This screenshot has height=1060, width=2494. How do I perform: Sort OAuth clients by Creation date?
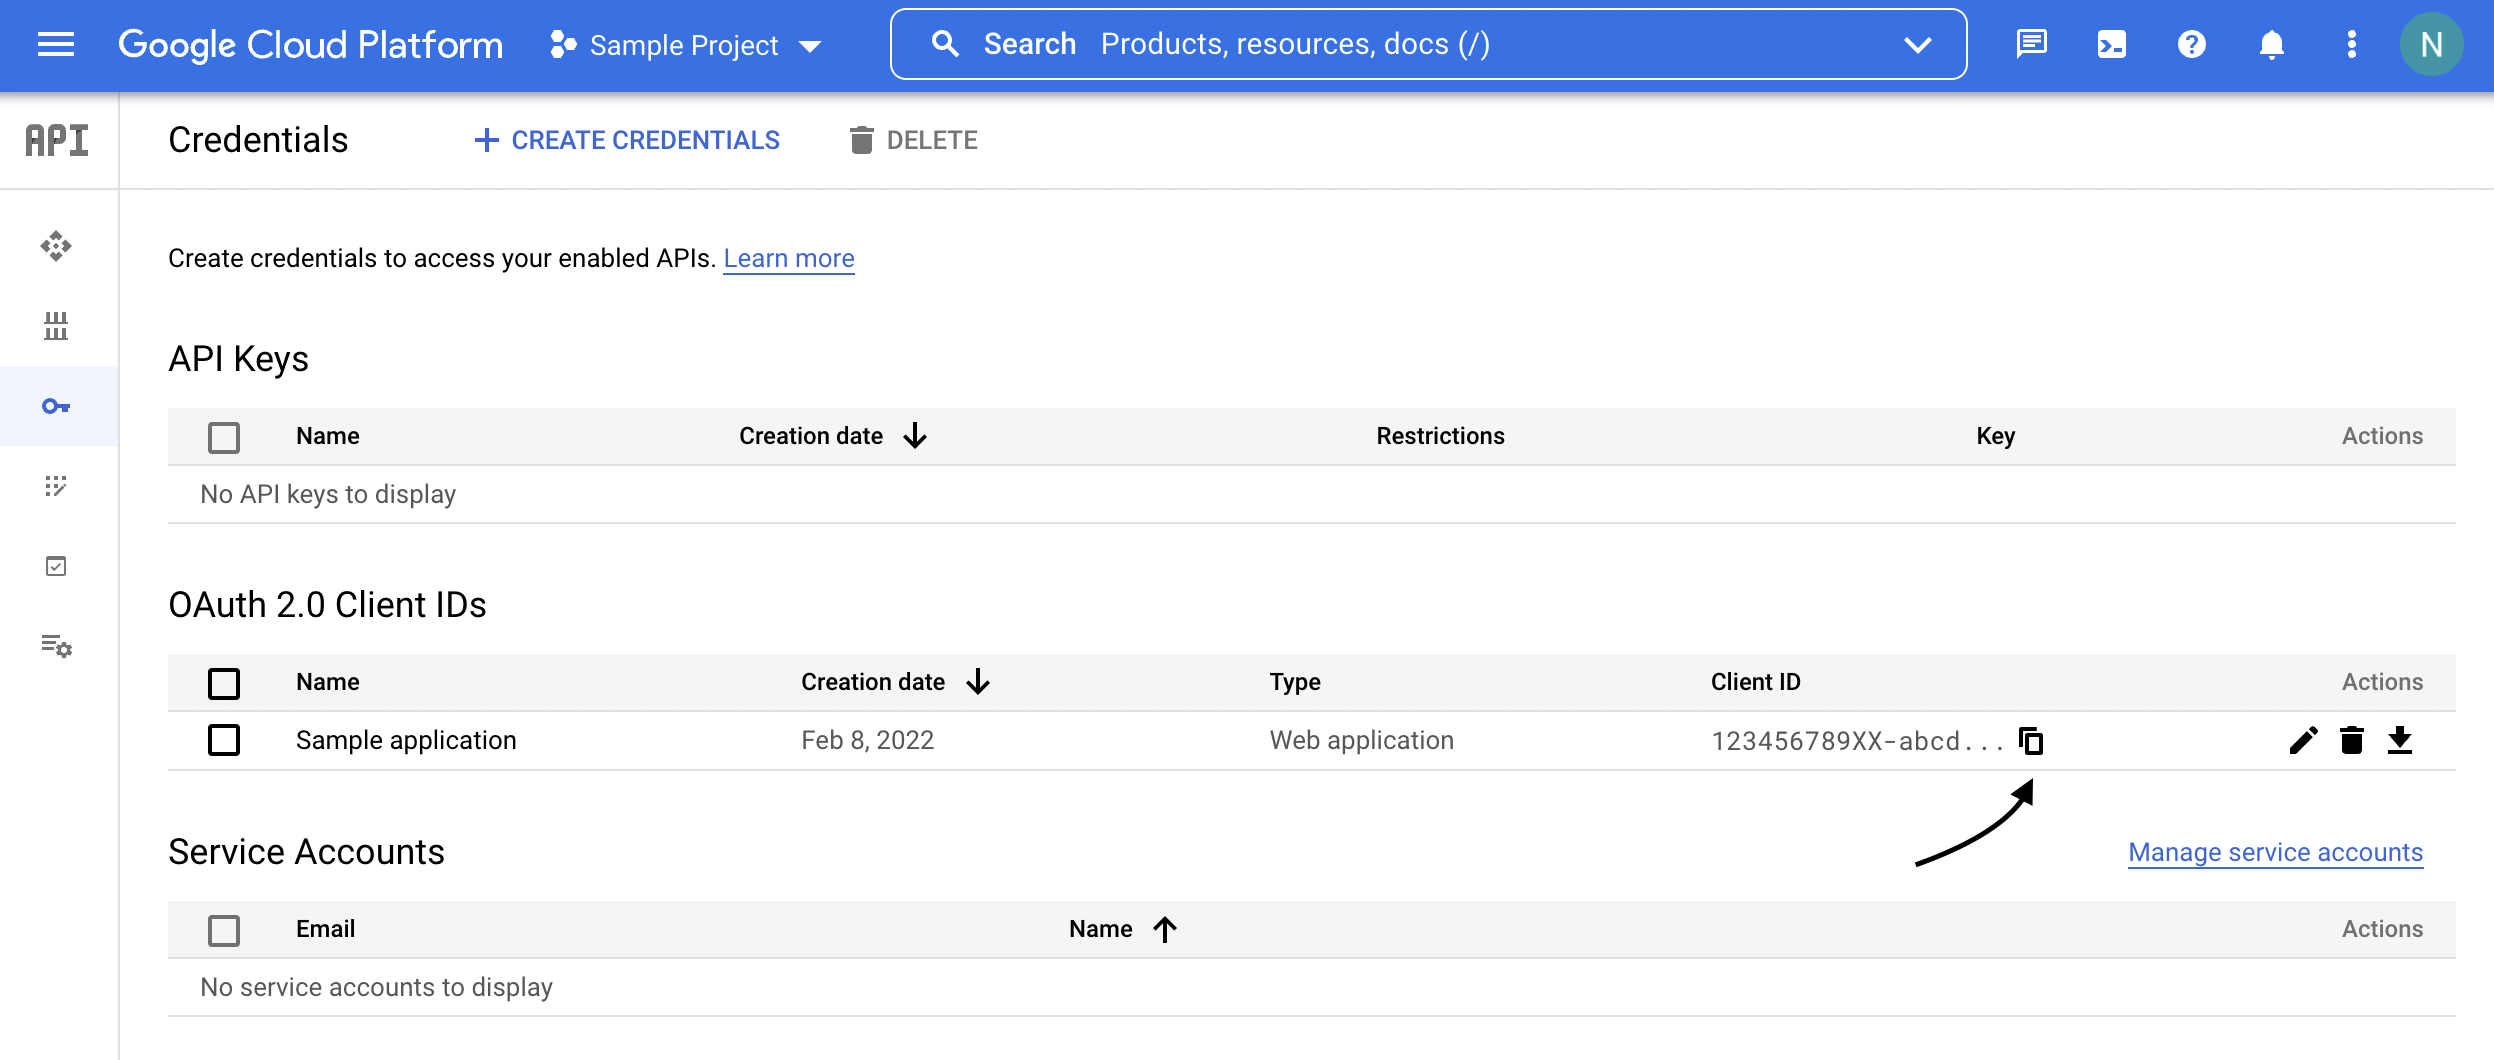click(895, 682)
